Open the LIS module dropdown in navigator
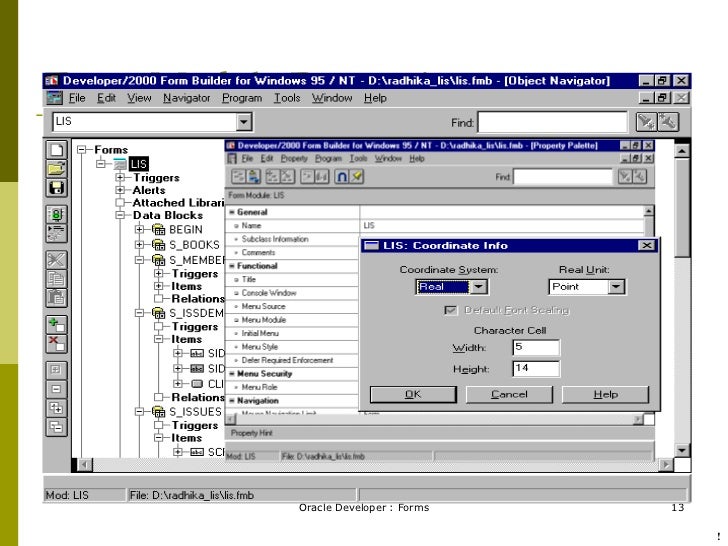728x546 pixels. point(243,122)
